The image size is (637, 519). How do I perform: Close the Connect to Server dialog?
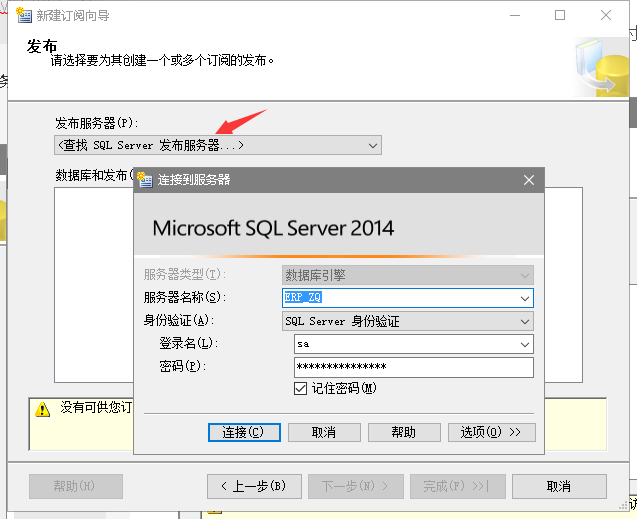coord(529,180)
